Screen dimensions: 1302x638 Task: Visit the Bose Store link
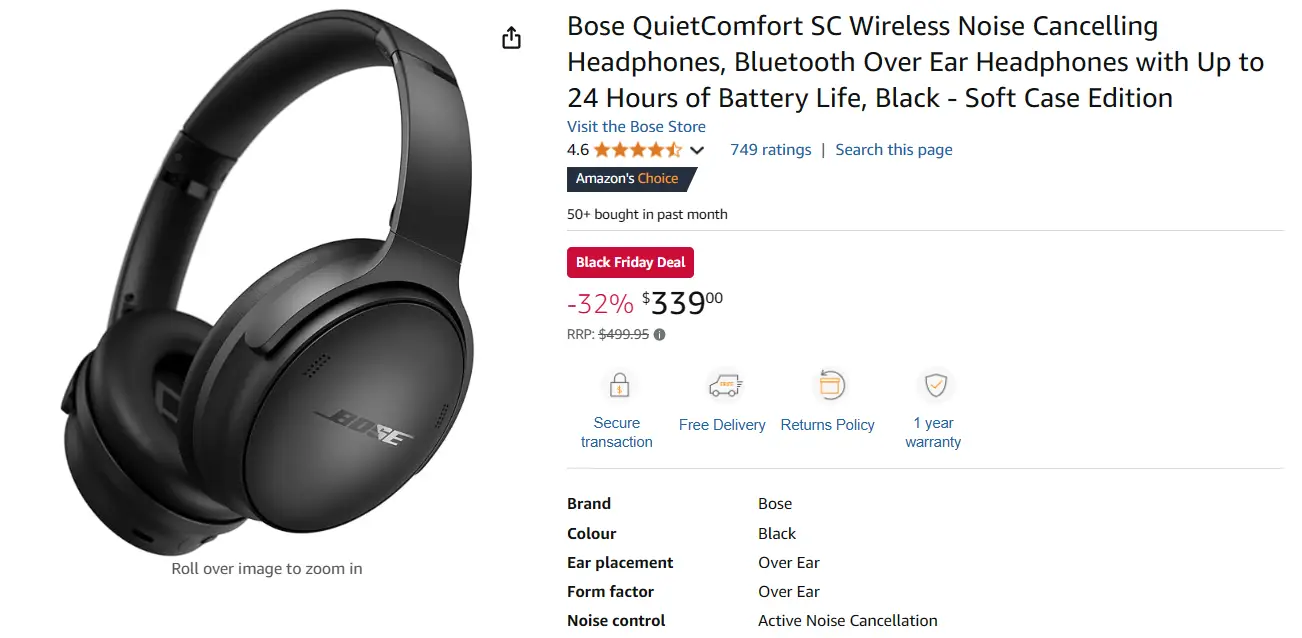coord(636,127)
